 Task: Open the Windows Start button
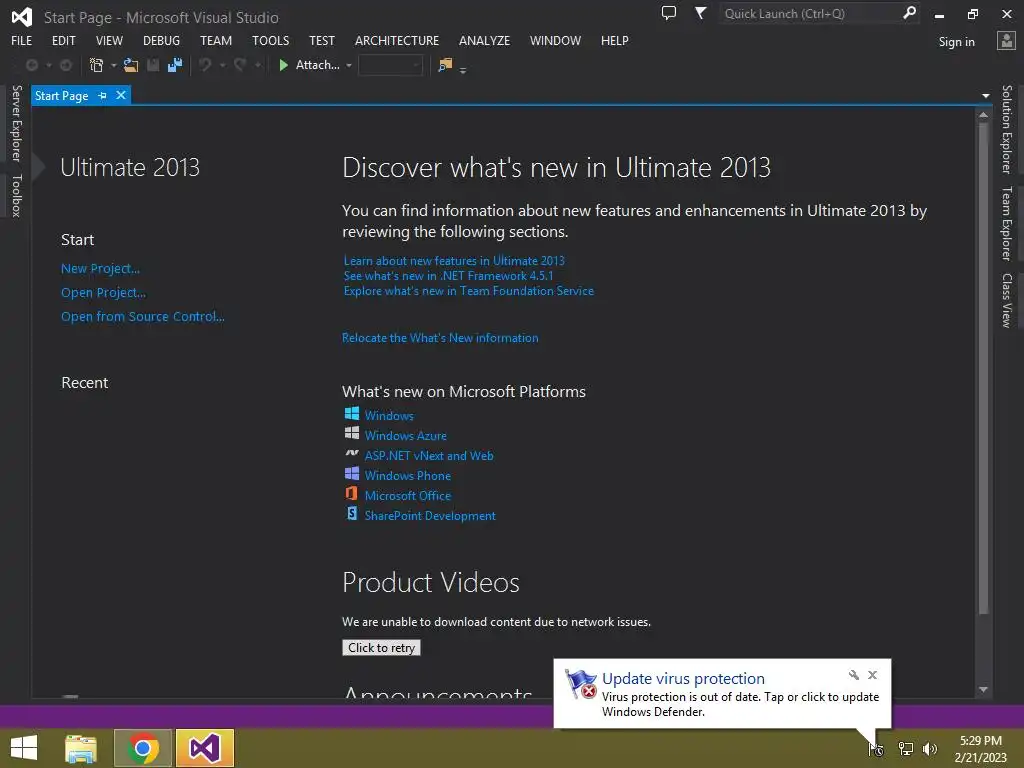point(24,748)
